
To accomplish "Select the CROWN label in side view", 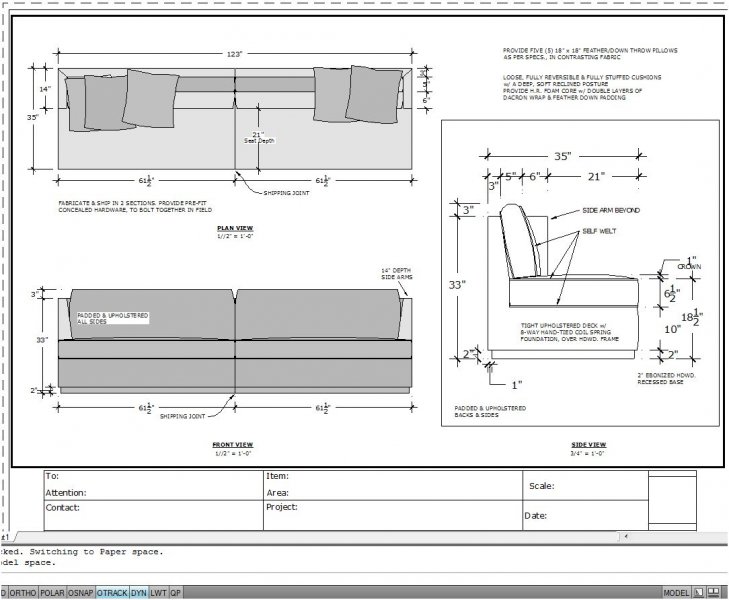I will 689,267.
